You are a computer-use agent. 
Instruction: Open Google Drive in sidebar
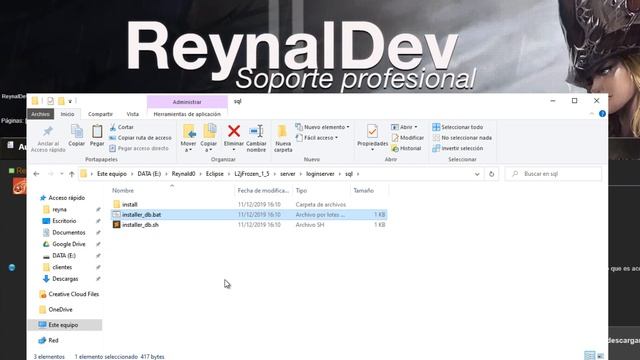(69, 244)
